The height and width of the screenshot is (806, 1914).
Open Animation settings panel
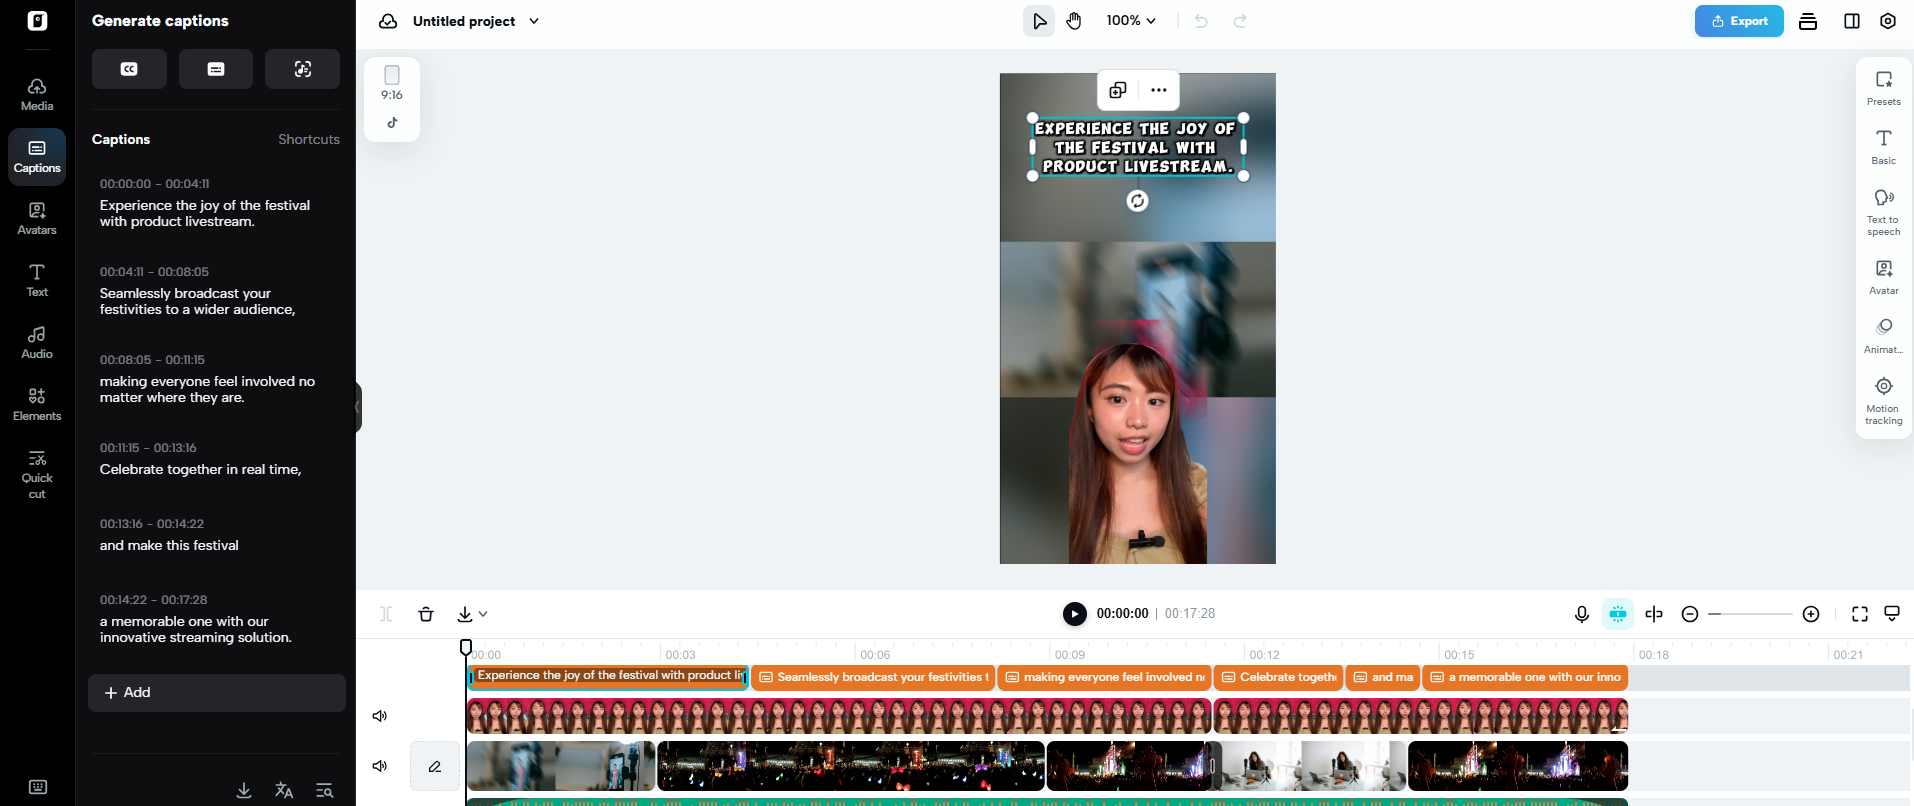click(x=1884, y=335)
